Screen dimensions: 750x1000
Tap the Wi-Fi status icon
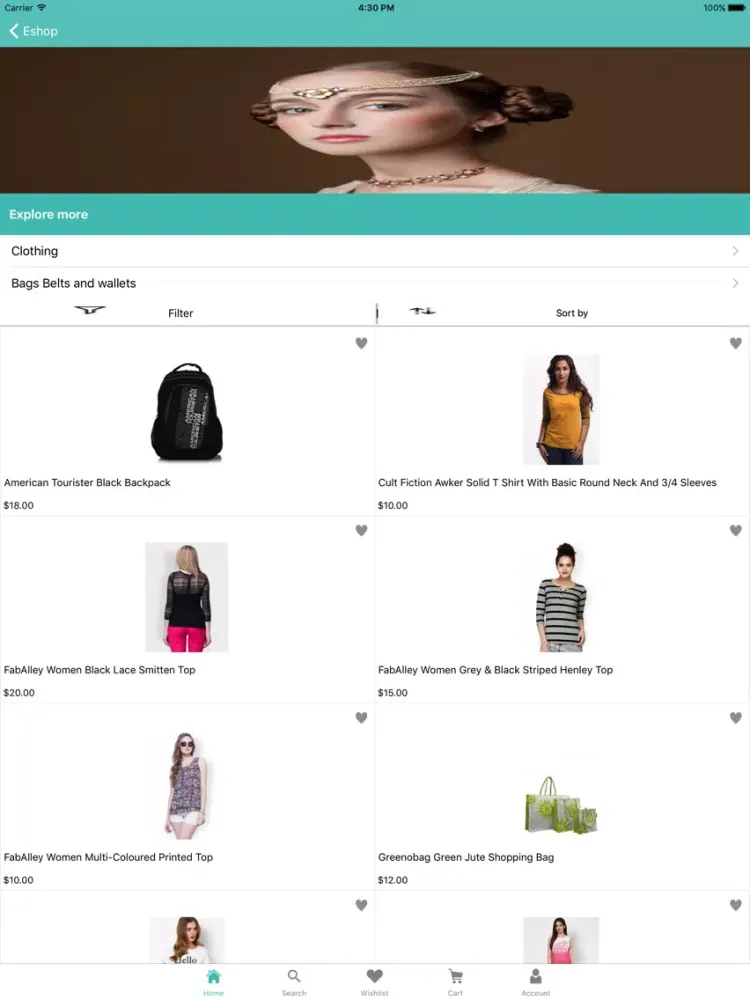click(x=41, y=8)
